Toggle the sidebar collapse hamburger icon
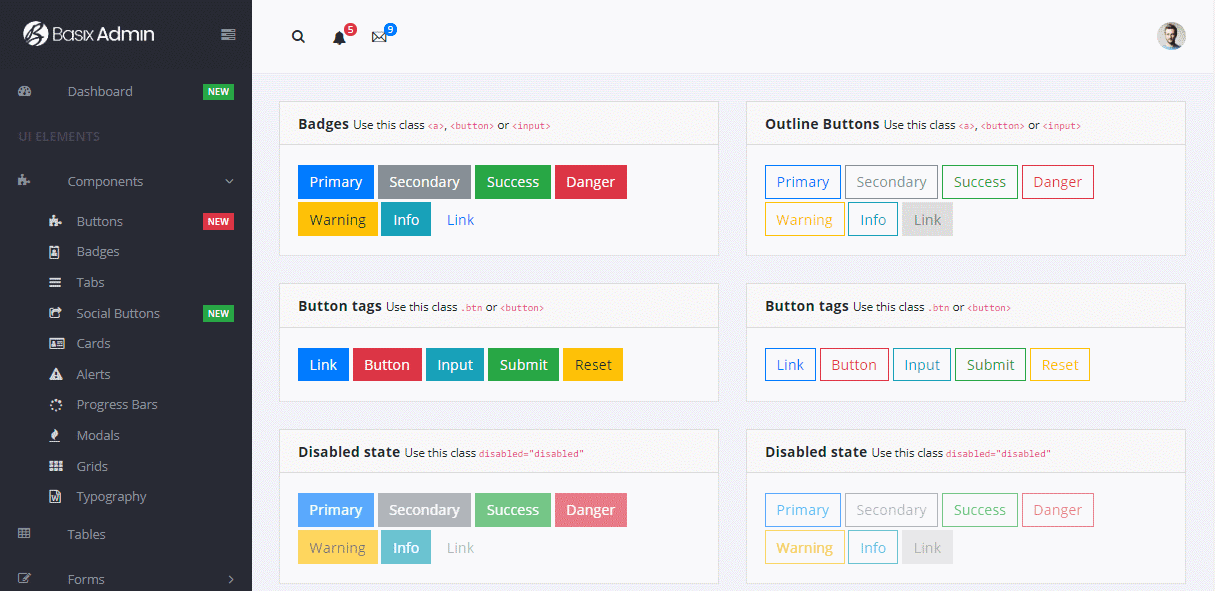Screen dimensions: 1215x591 (228, 33)
